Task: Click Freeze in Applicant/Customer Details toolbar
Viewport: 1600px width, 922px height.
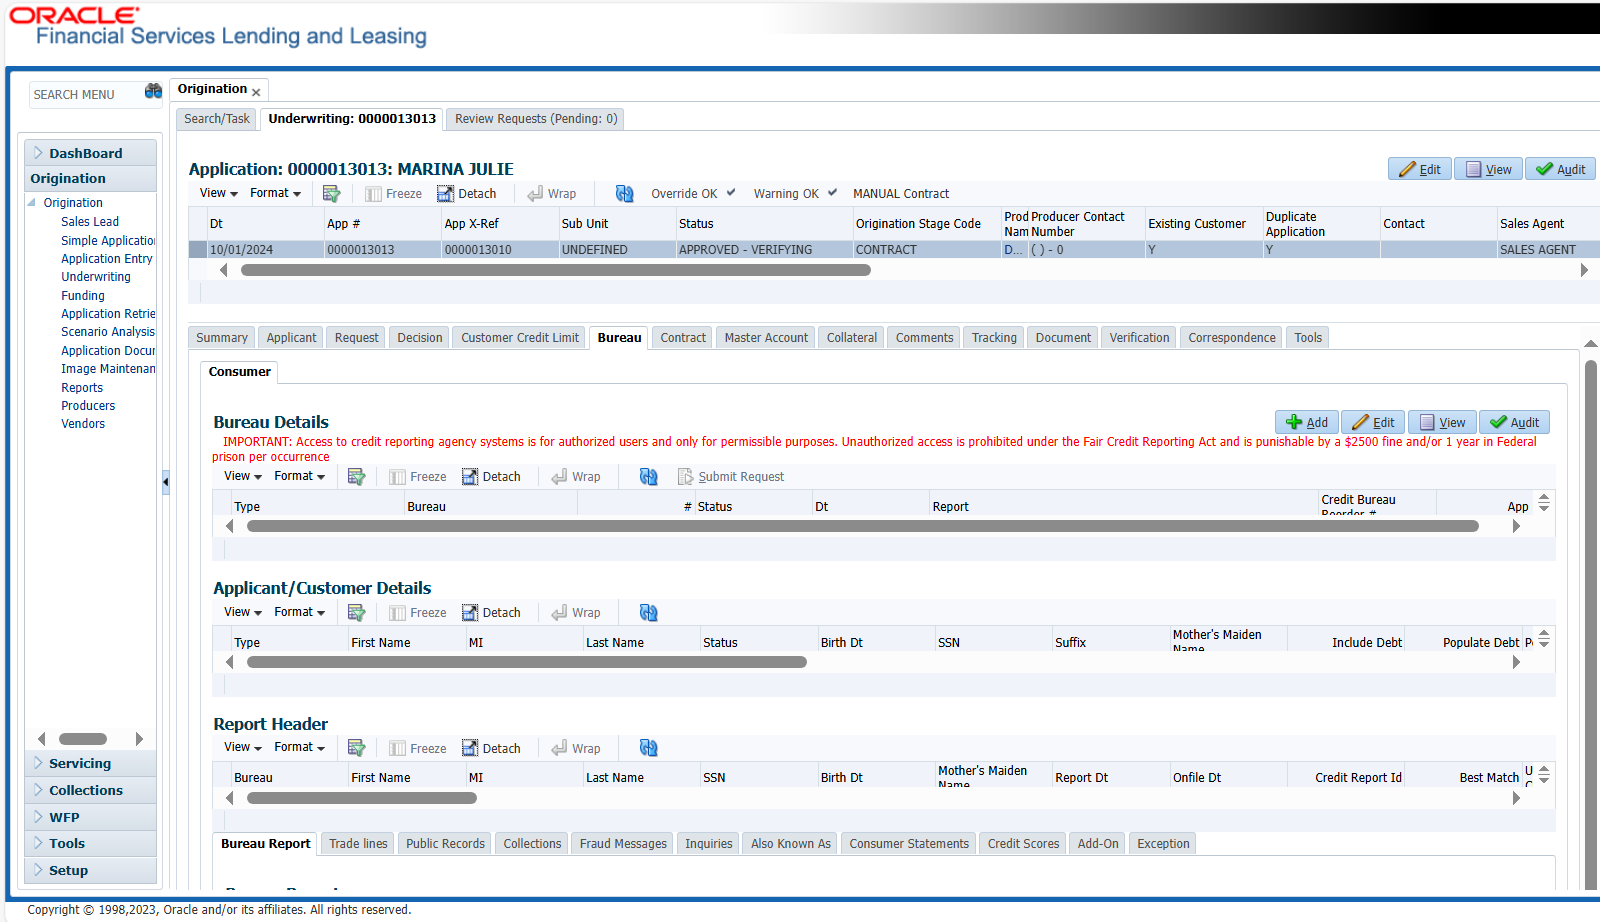Action: (x=417, y=613)
